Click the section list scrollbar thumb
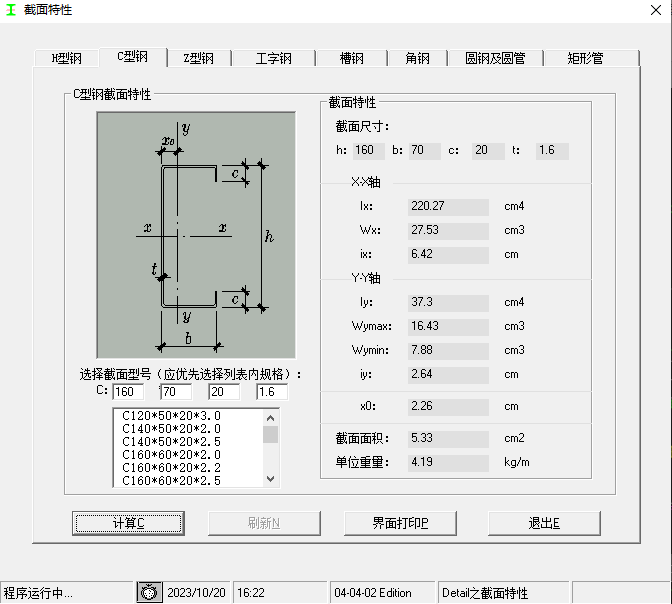The image size is (672, 604). point(270,434)
